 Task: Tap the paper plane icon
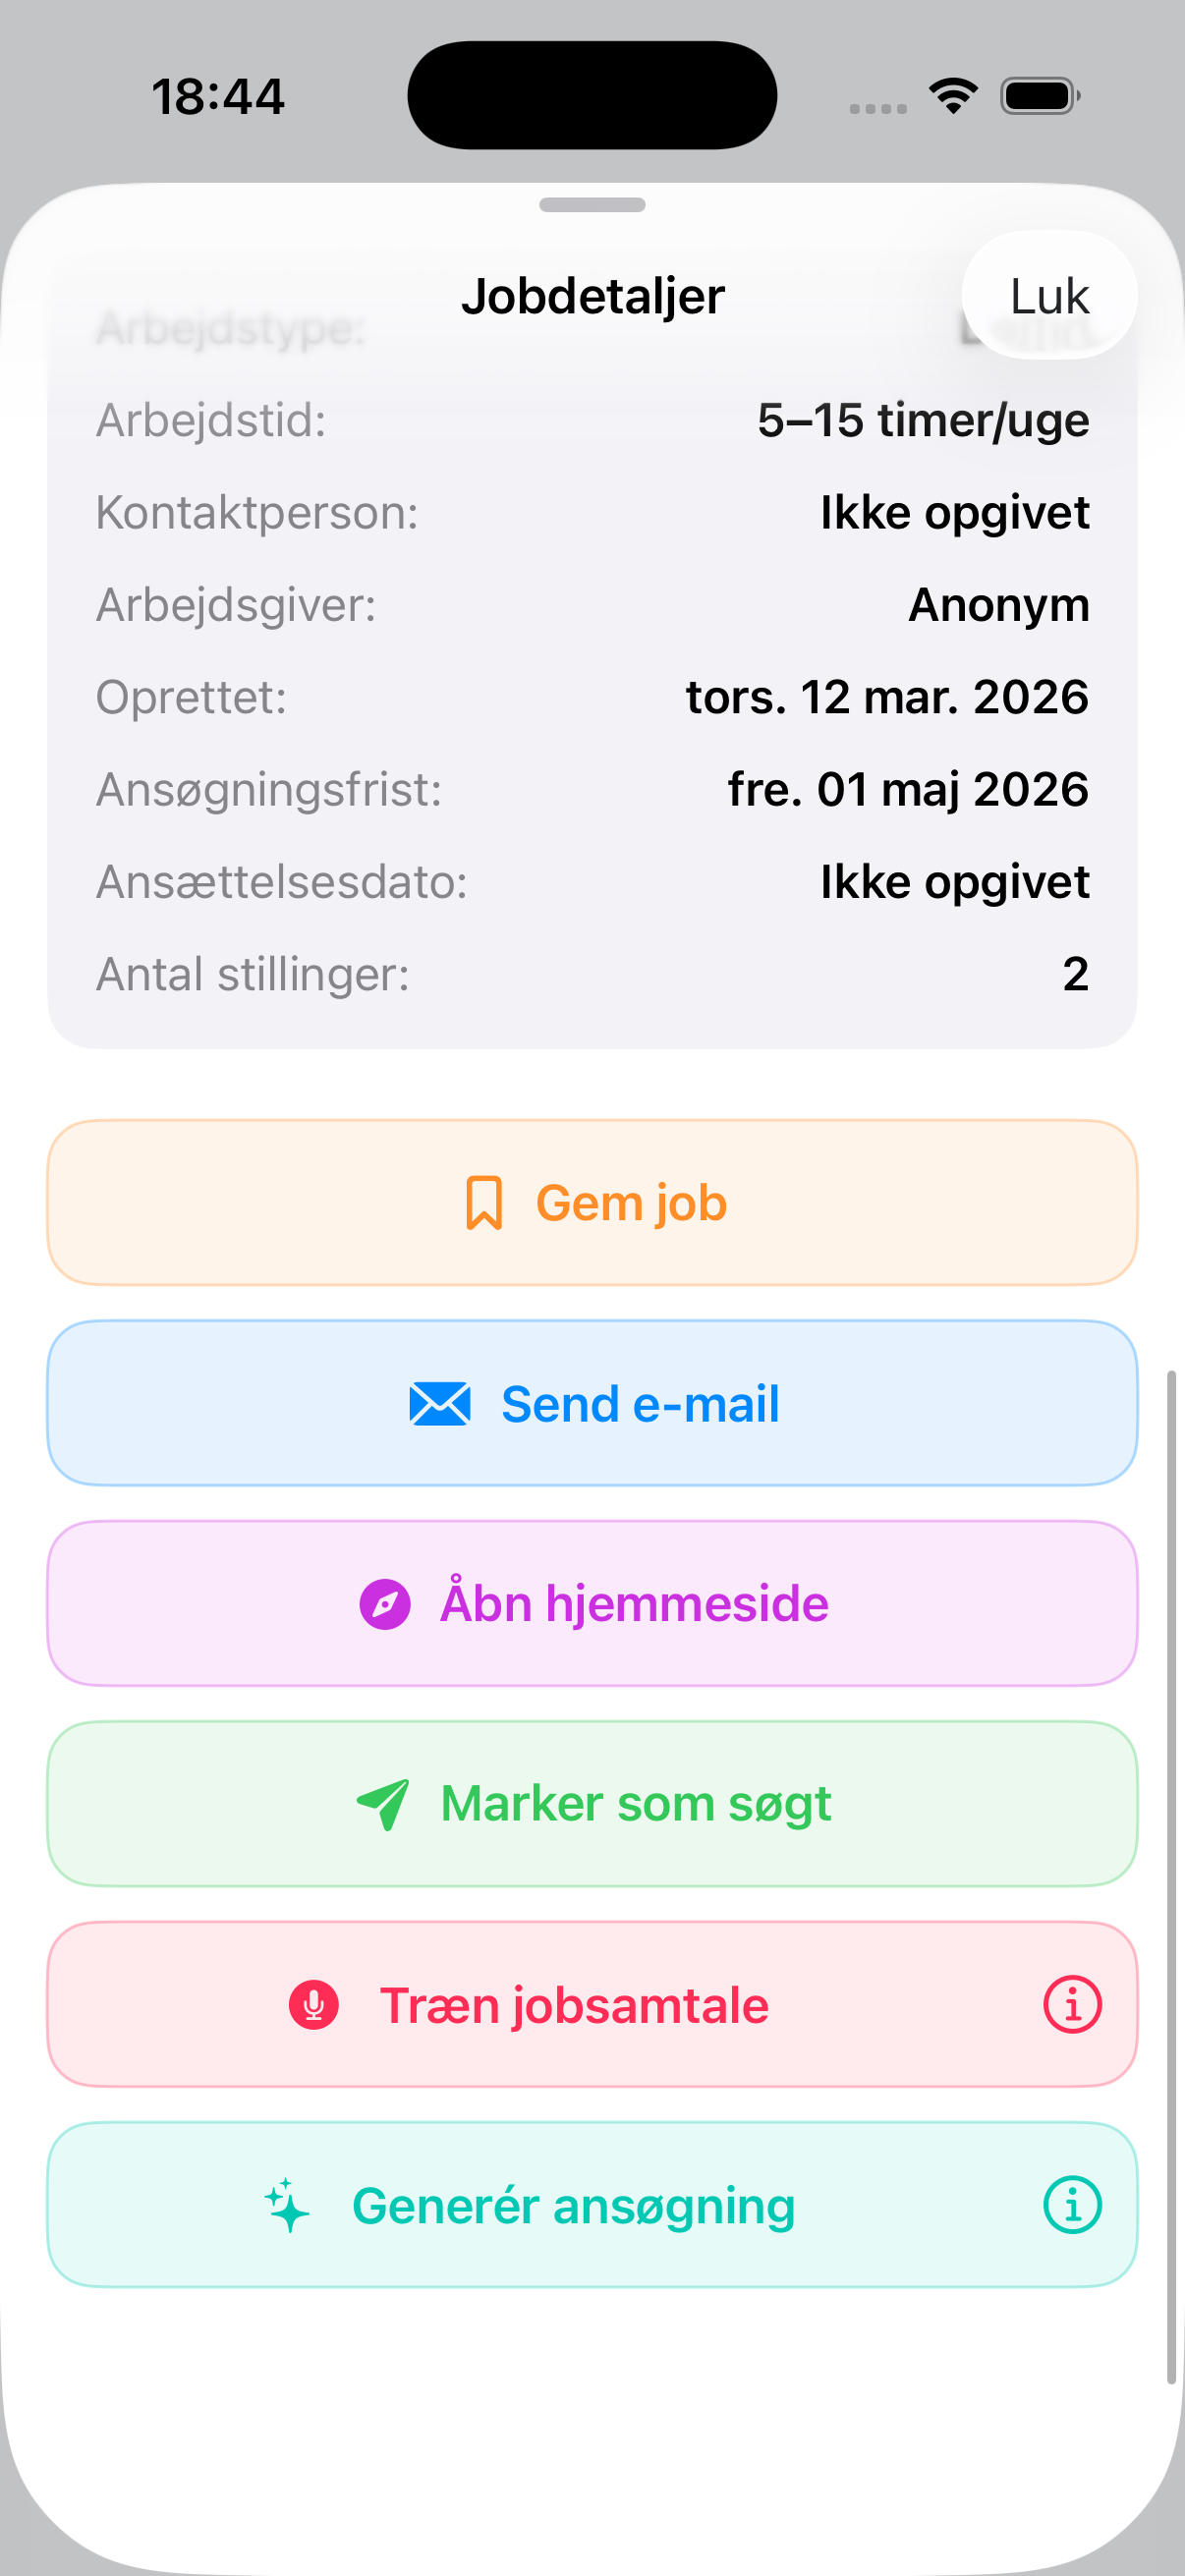pyautogui.click(x=383, y=1804)
